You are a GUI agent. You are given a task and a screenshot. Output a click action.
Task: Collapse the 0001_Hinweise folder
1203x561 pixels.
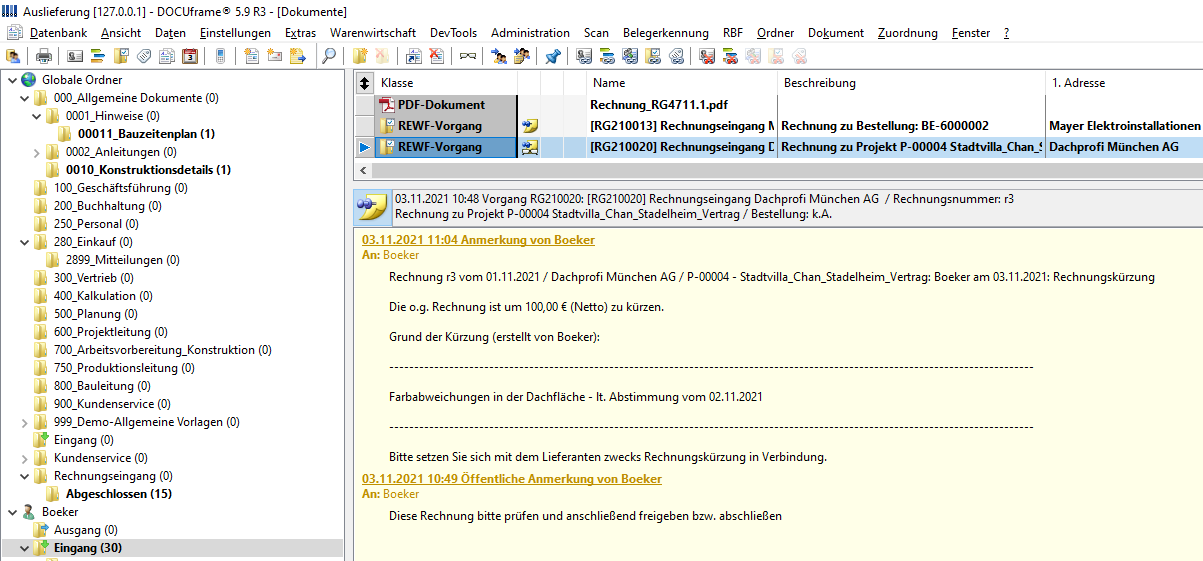pyautogui.click(x=36, y=116)
